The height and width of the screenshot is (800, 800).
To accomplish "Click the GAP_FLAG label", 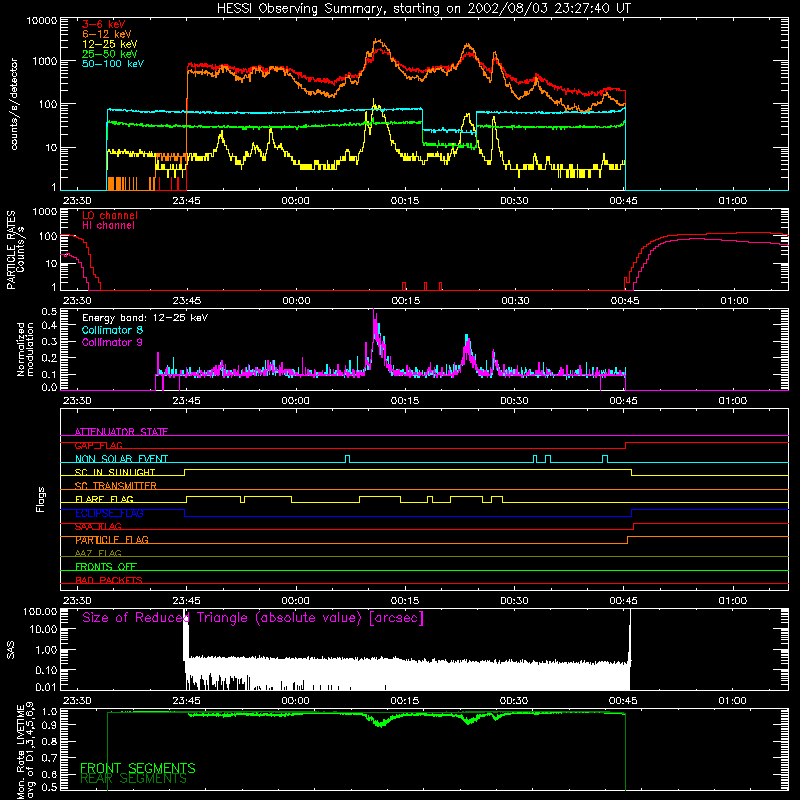I will pos(98,445).
